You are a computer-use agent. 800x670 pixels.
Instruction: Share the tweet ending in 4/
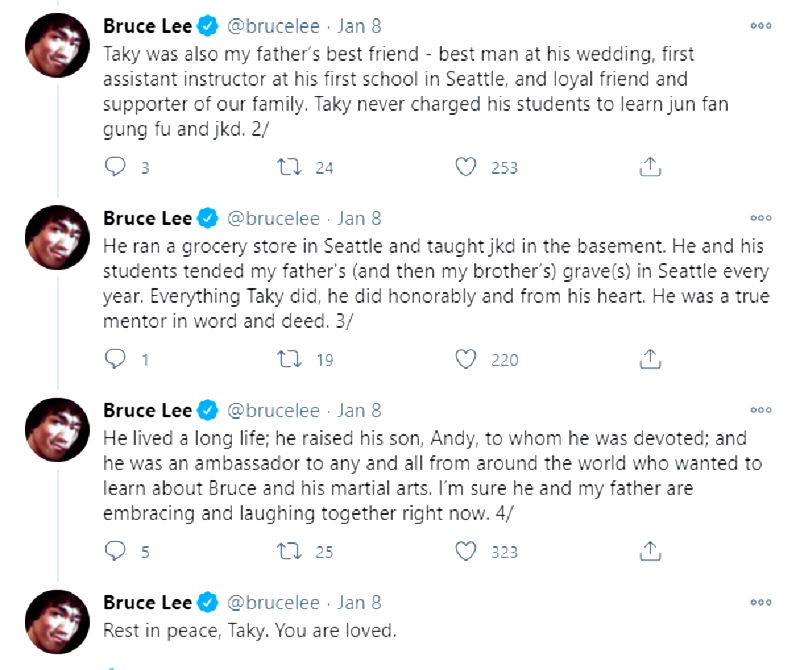tap(649, 549)
